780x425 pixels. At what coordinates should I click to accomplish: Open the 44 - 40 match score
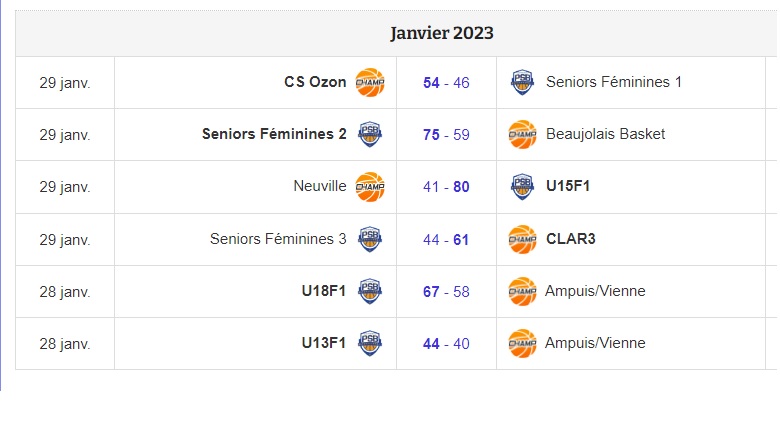coord(446,344)
